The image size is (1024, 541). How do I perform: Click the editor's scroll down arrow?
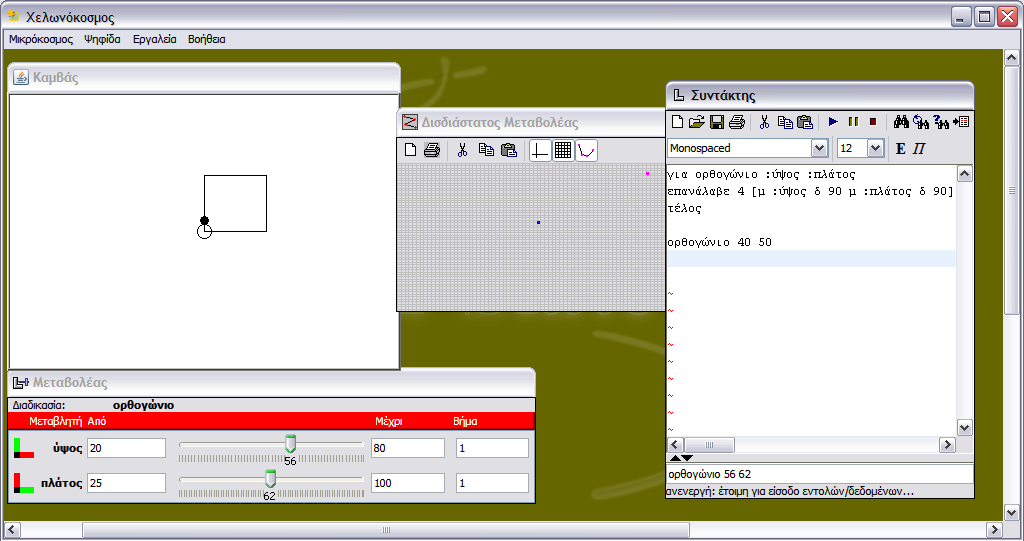[x=965, y=428]
